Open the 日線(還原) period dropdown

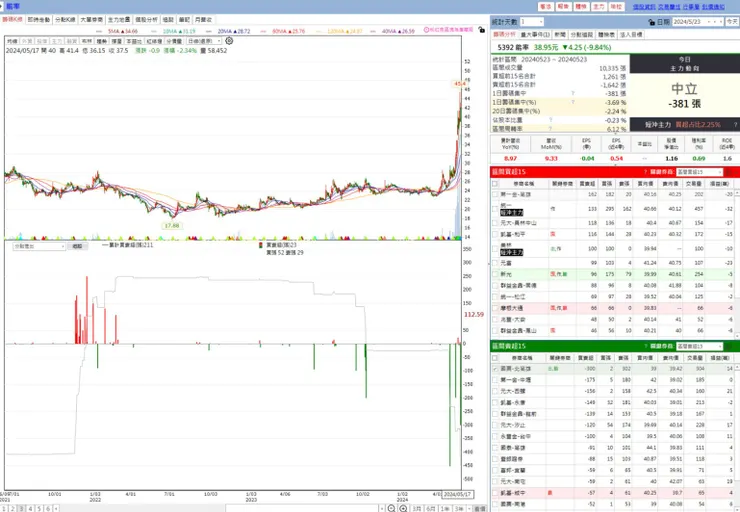point(204,42)
